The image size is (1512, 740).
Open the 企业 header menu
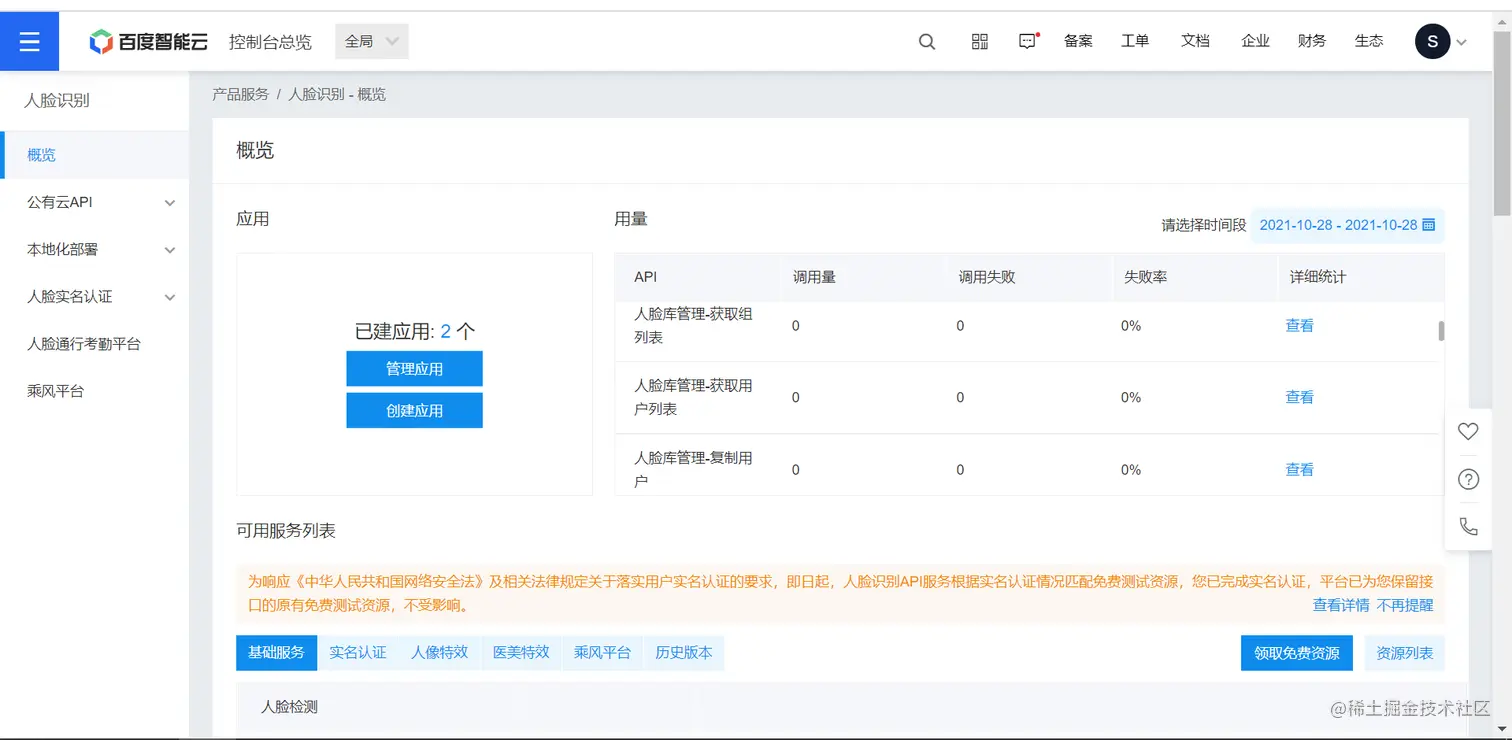[1255, 41]
